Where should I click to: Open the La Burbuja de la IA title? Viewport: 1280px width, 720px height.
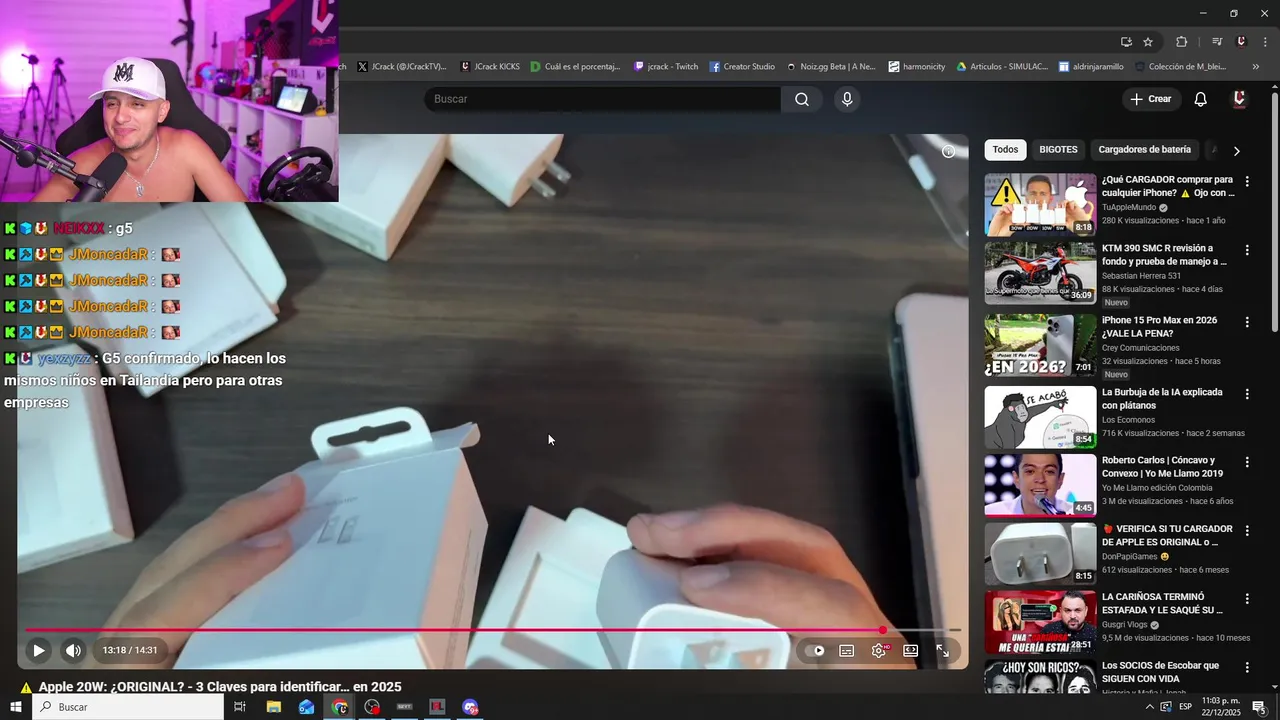coord(1161,399)
